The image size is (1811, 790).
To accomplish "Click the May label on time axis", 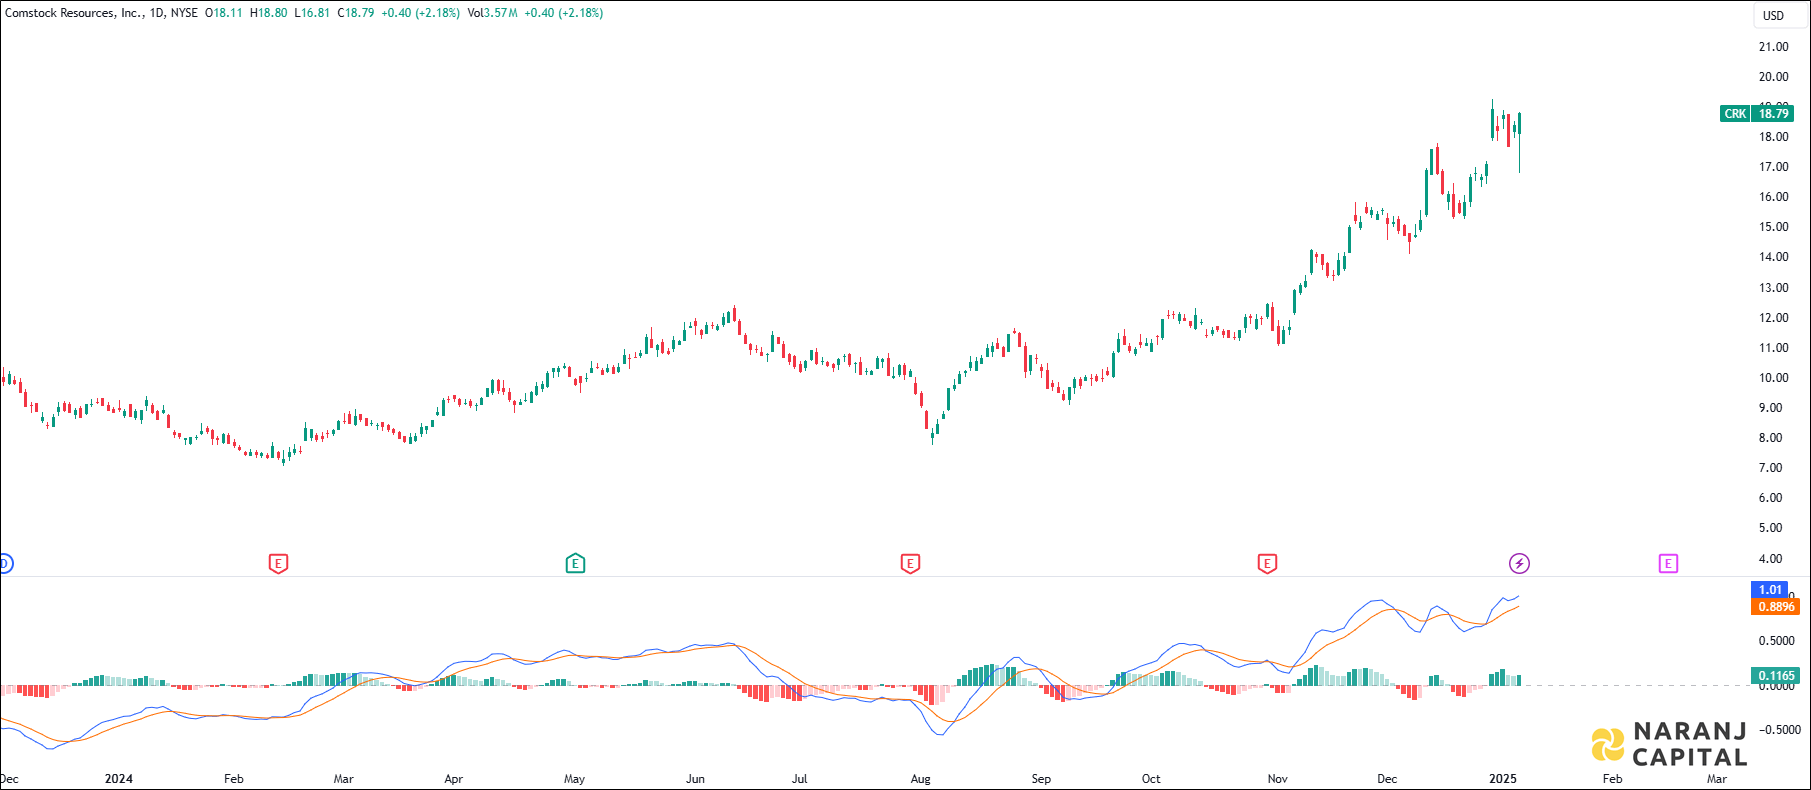I will [574, 779].
